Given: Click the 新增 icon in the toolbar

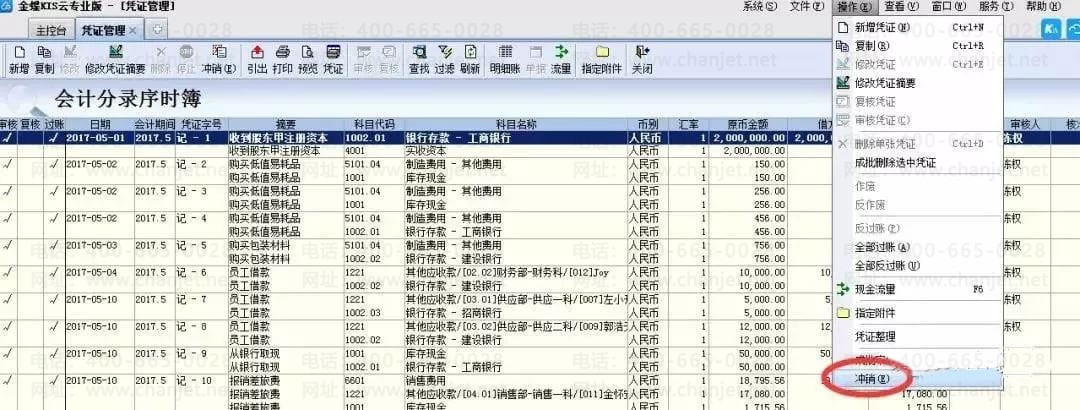Looking at the screenshot, I should click(19, 59).
